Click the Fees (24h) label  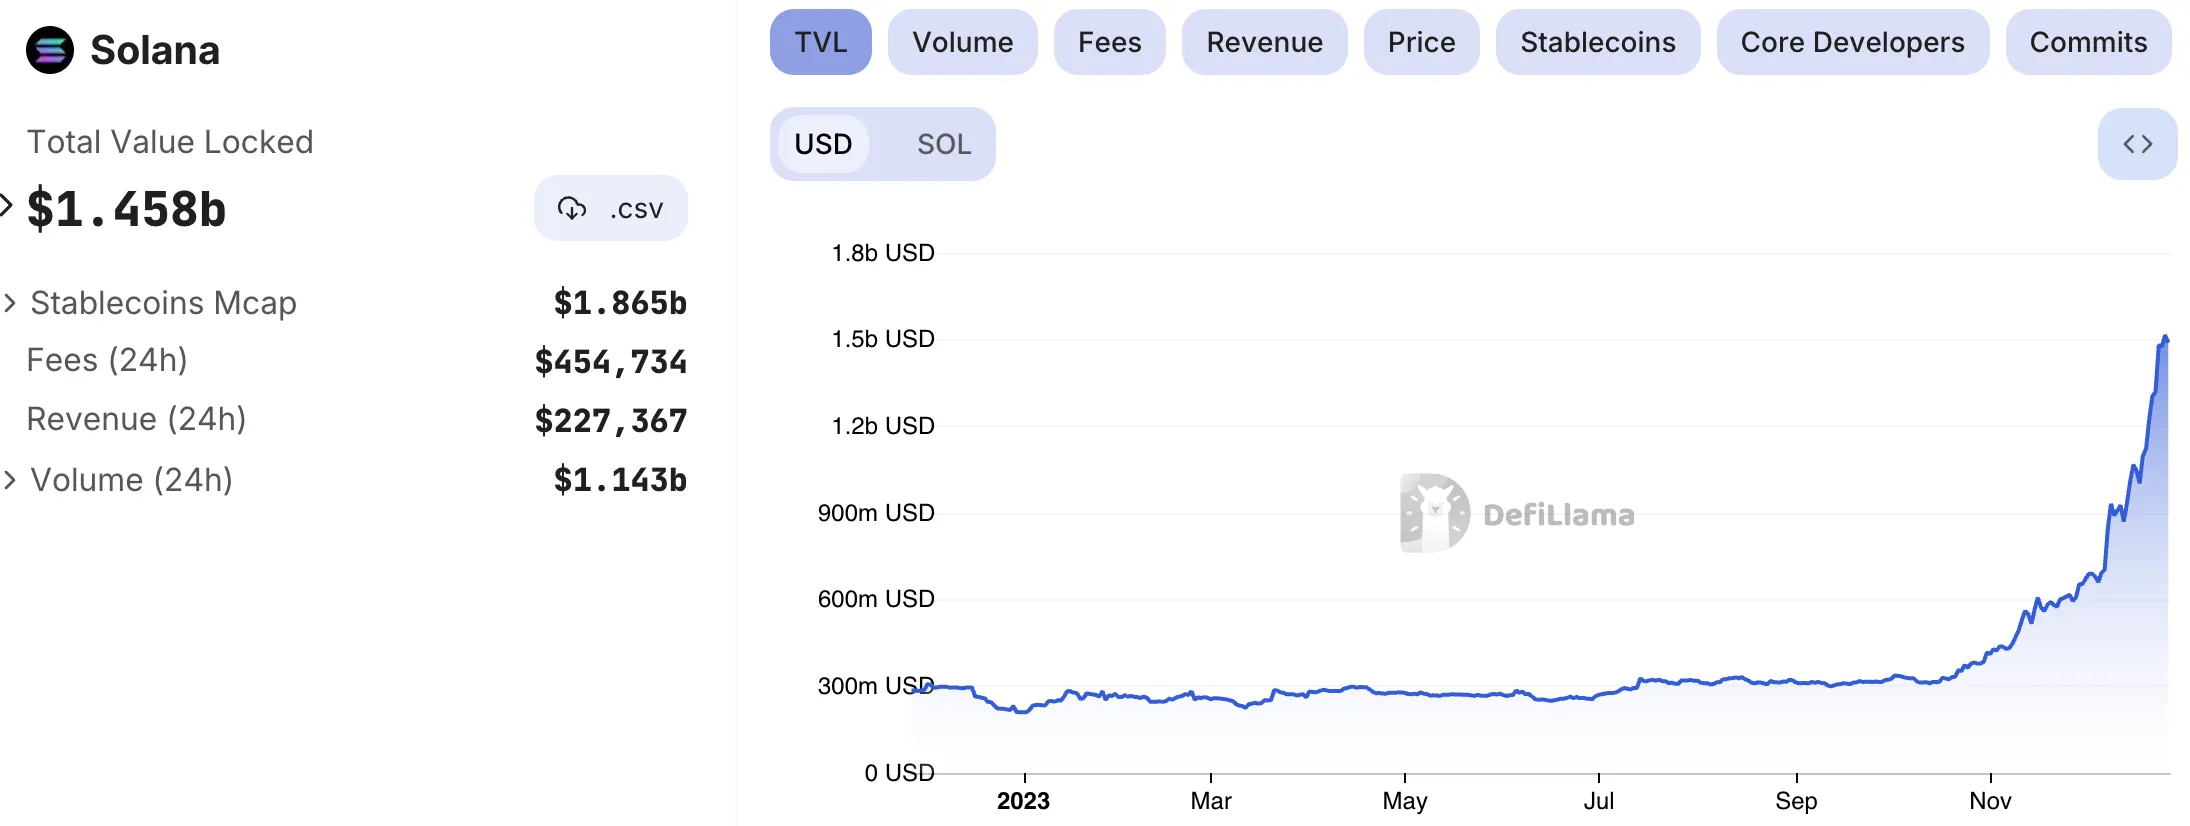point(107,360)
